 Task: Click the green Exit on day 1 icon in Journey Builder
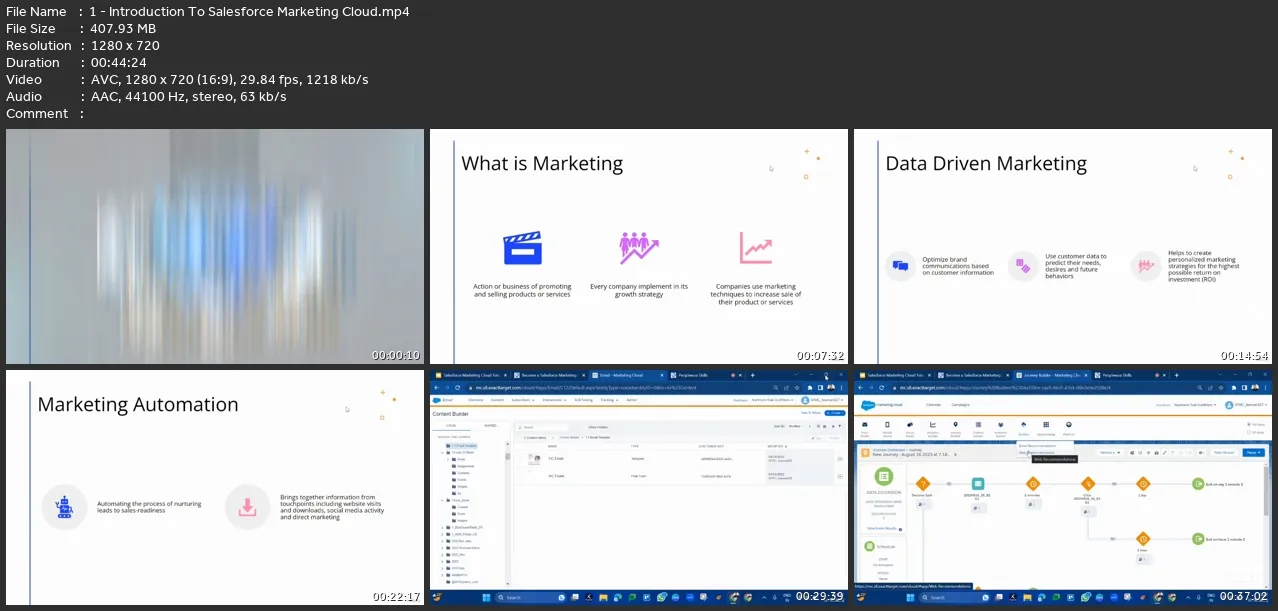click(x=1198, y=483)
